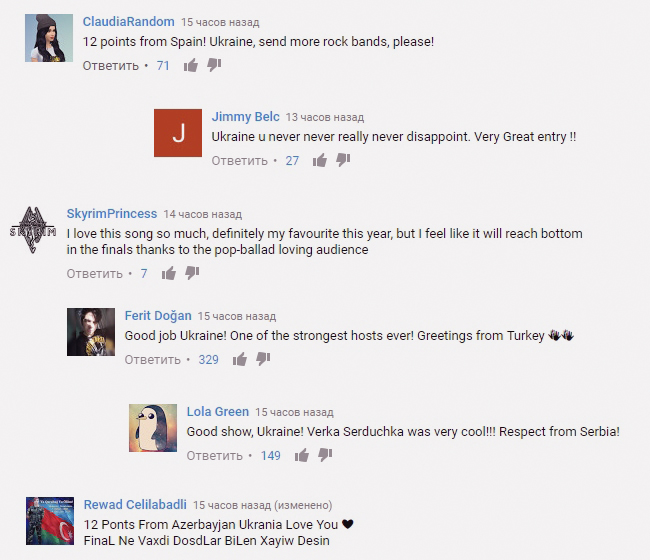The width and height of the screenshot is (650, 560).
Task: Like ClaudiaRandom's comment with thumbs up
Action: [191, 65]
